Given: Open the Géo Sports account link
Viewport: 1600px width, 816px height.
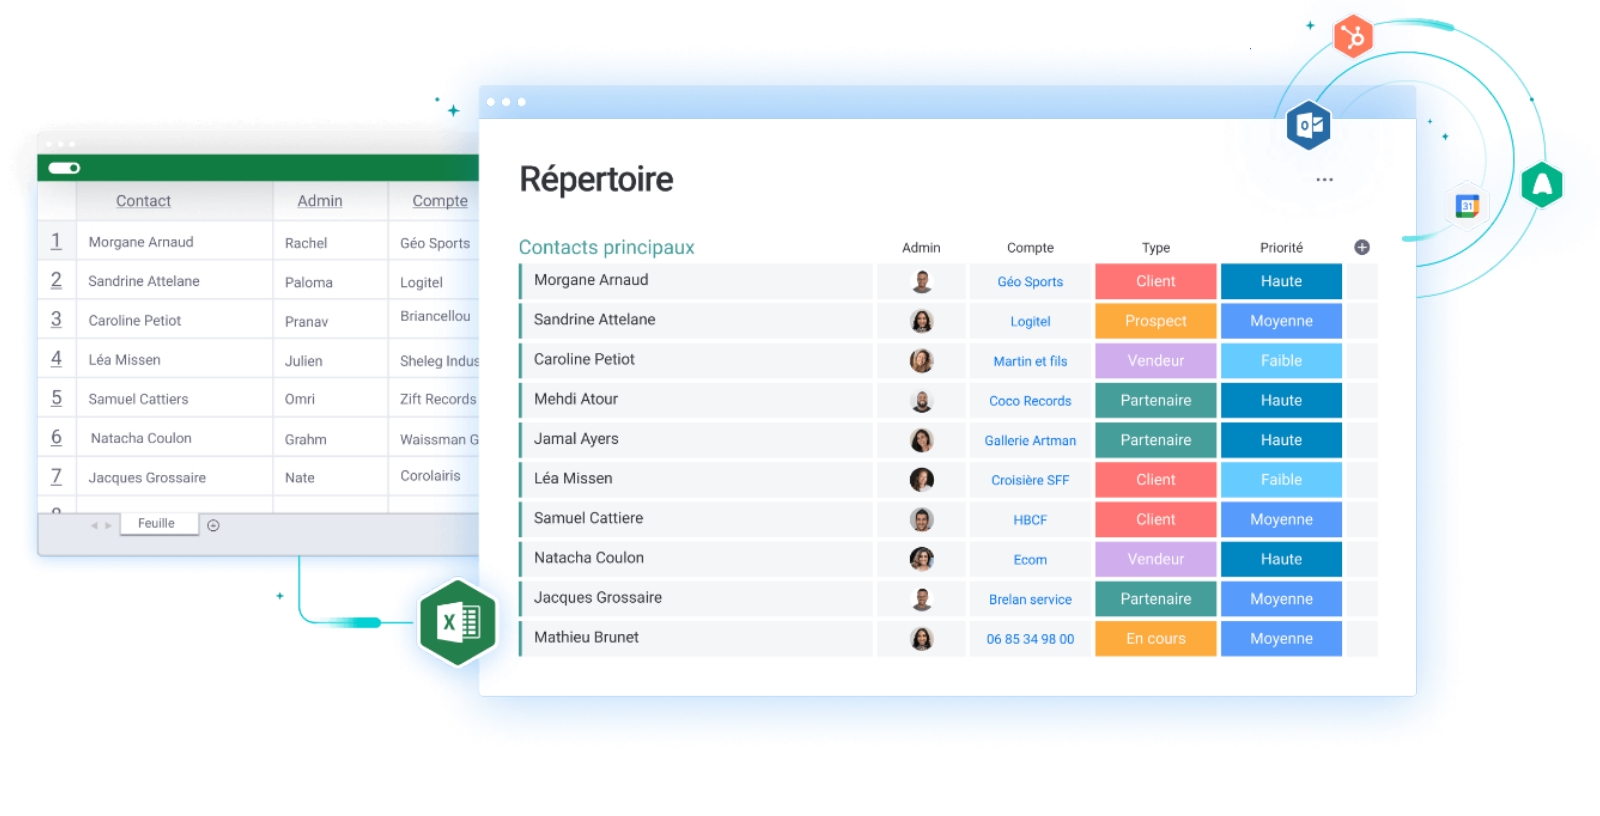Looking at the screenshot, I should [1029, 282].
